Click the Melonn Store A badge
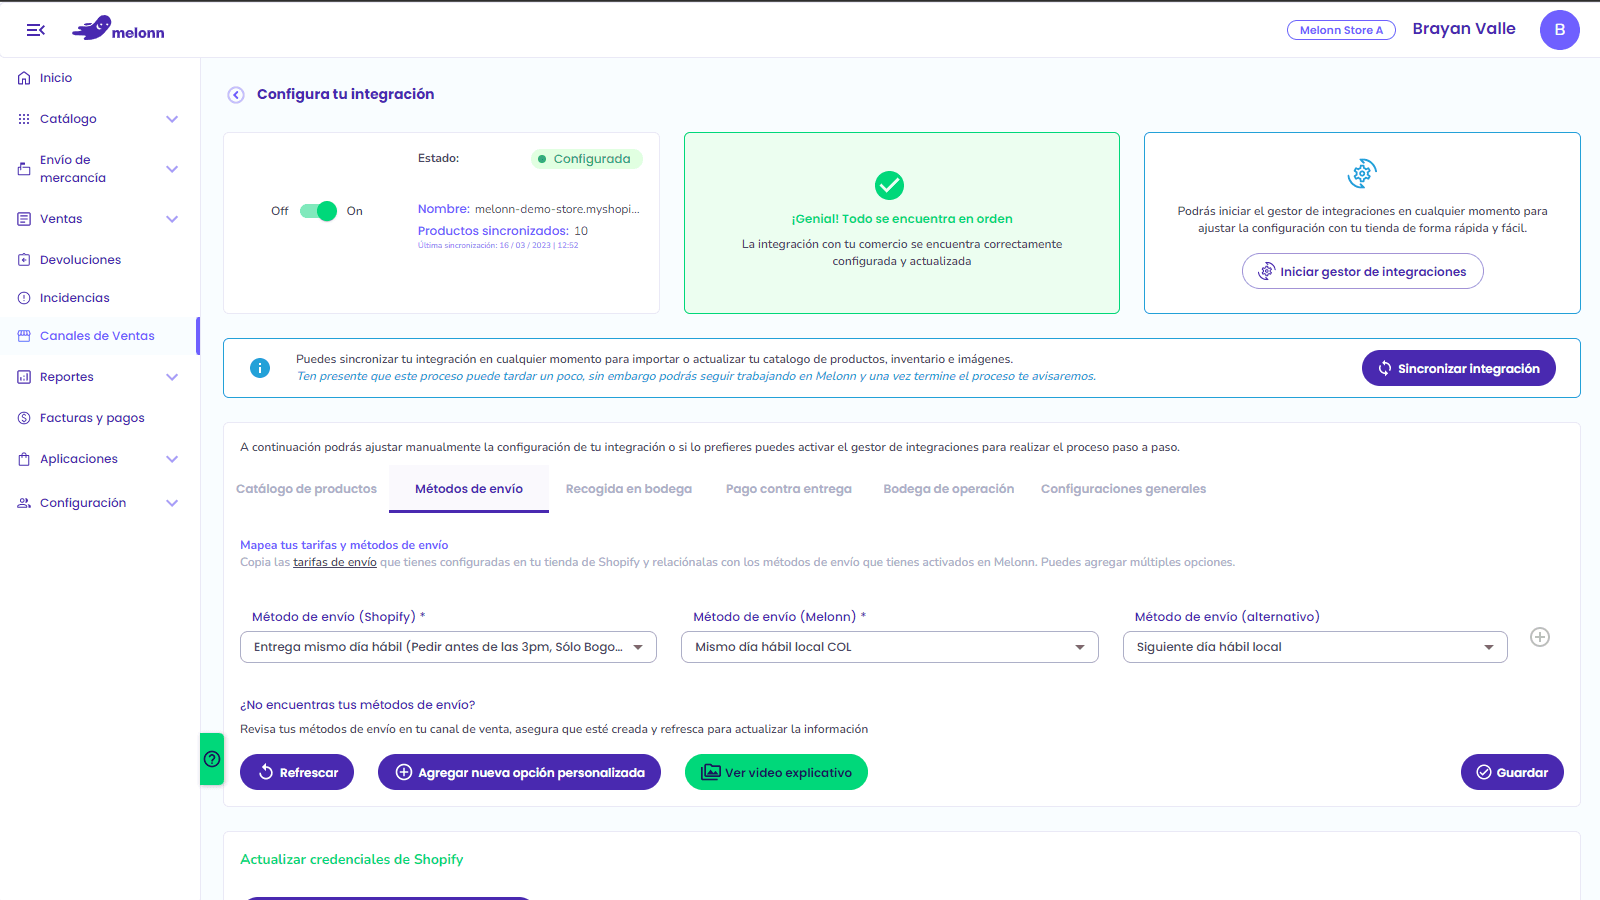Viewport: 1600px width, 900px height. [1340, 29]
